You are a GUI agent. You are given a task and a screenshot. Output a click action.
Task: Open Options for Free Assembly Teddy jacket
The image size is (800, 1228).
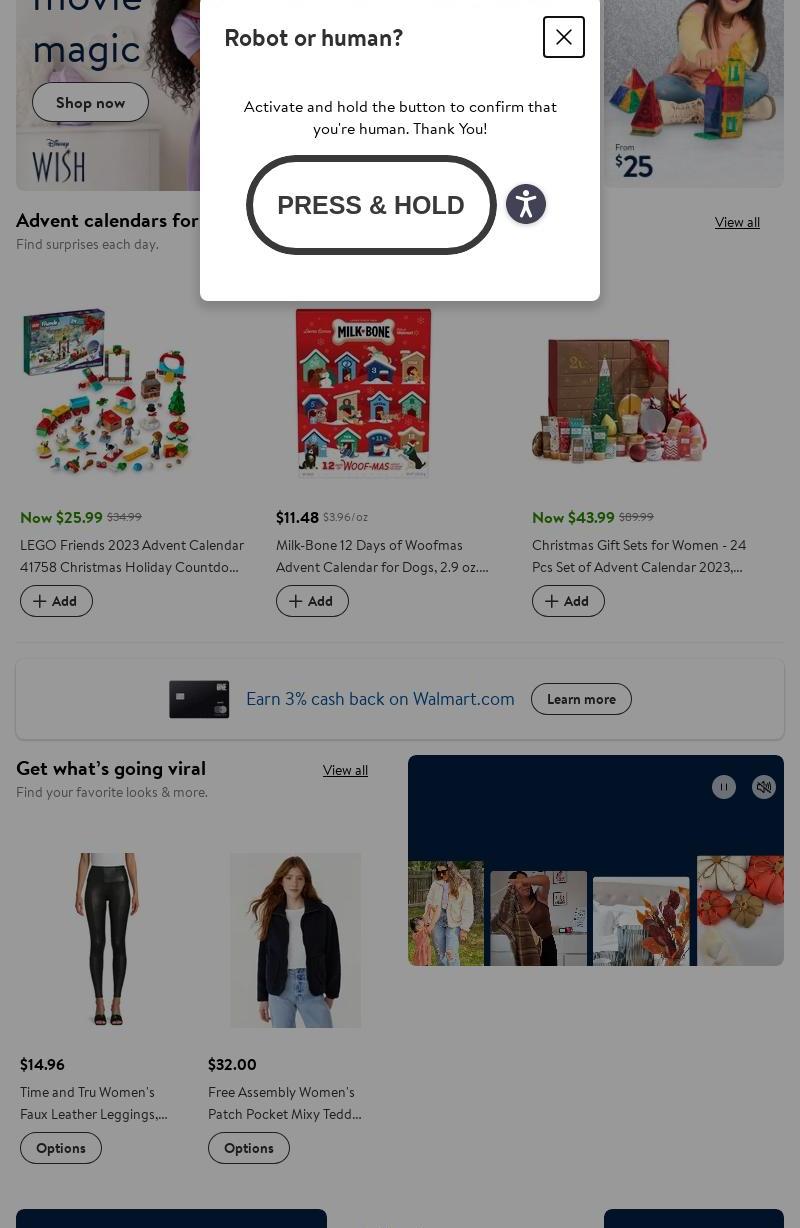[249, 1148]
